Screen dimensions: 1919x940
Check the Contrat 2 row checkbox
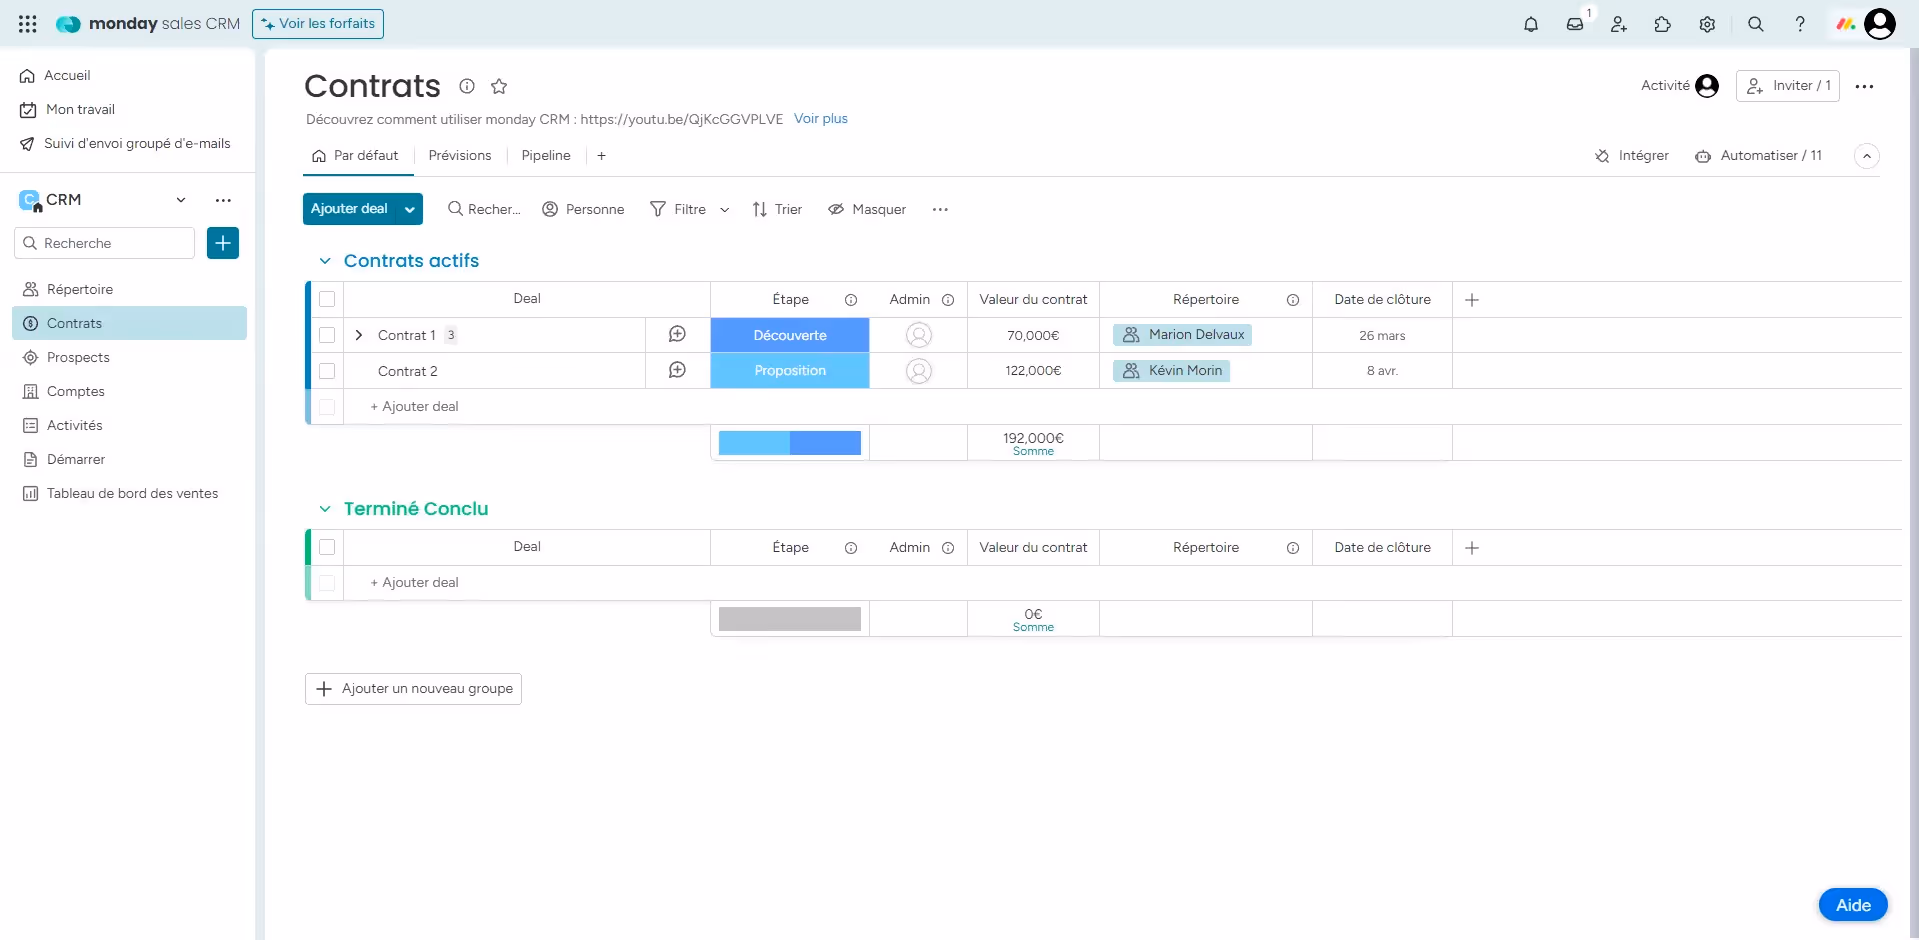[327, 371]
